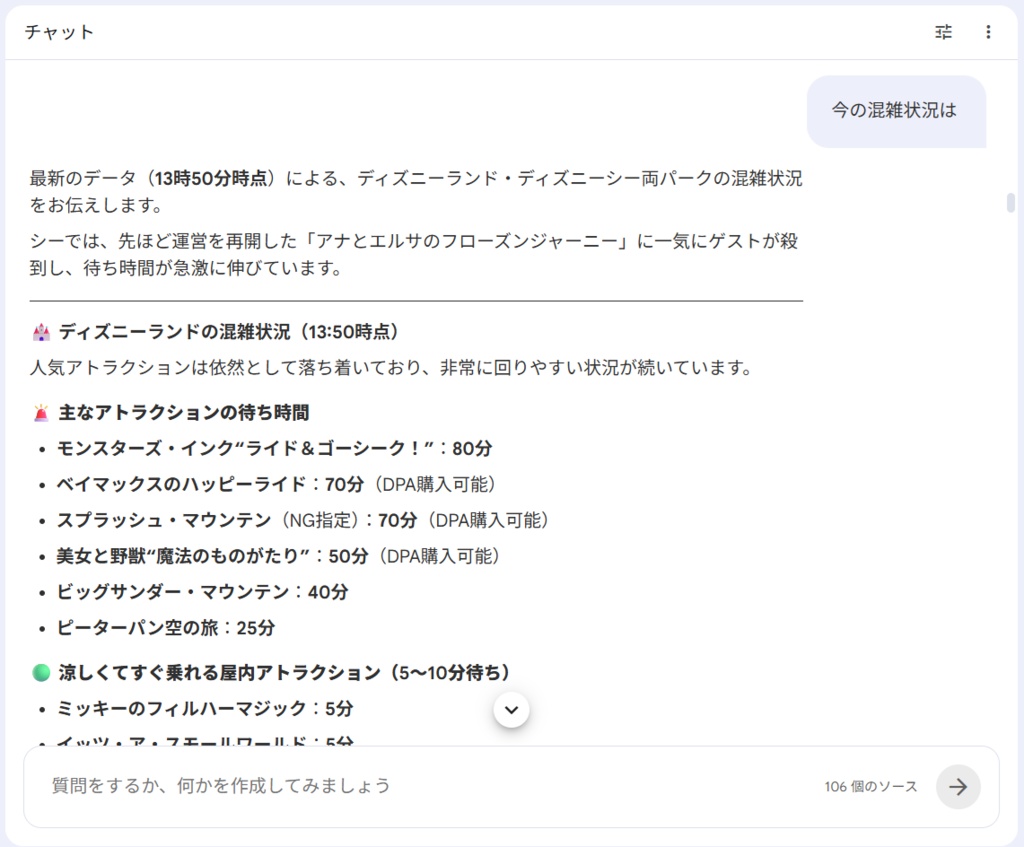Image resolution: width=1024 pixels, height=847 pixels.
Task: Open the three-dot more options menu
Action: (988, 32)
